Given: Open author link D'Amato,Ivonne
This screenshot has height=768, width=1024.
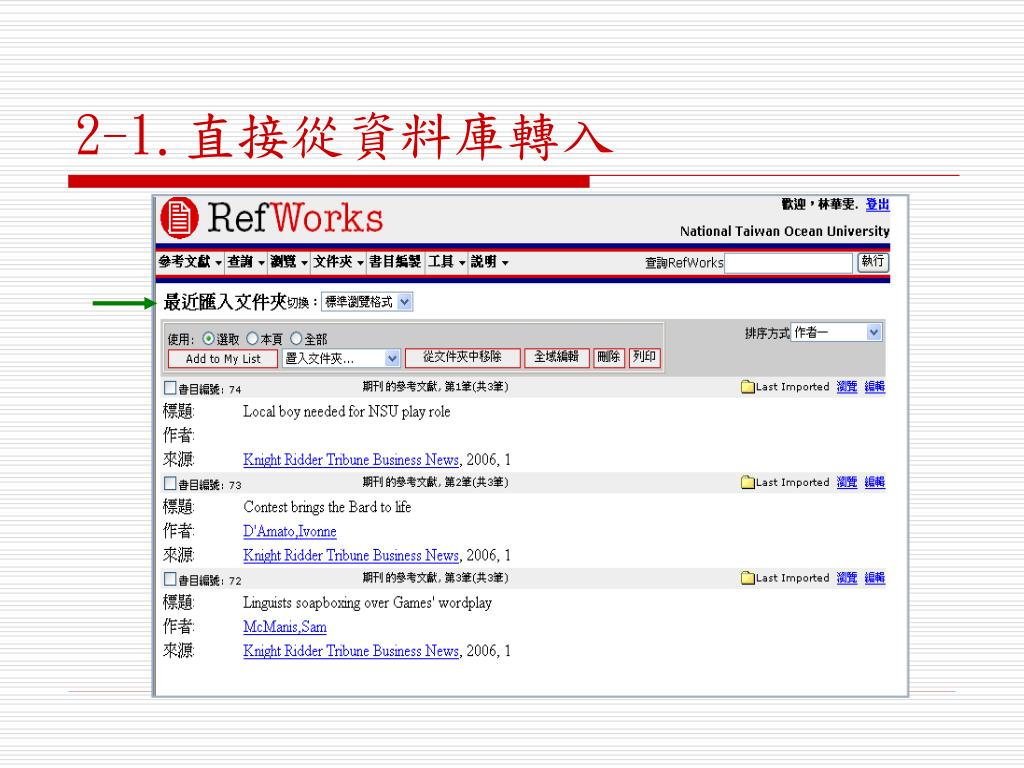Looking at the screenshot, I should 290,532.
